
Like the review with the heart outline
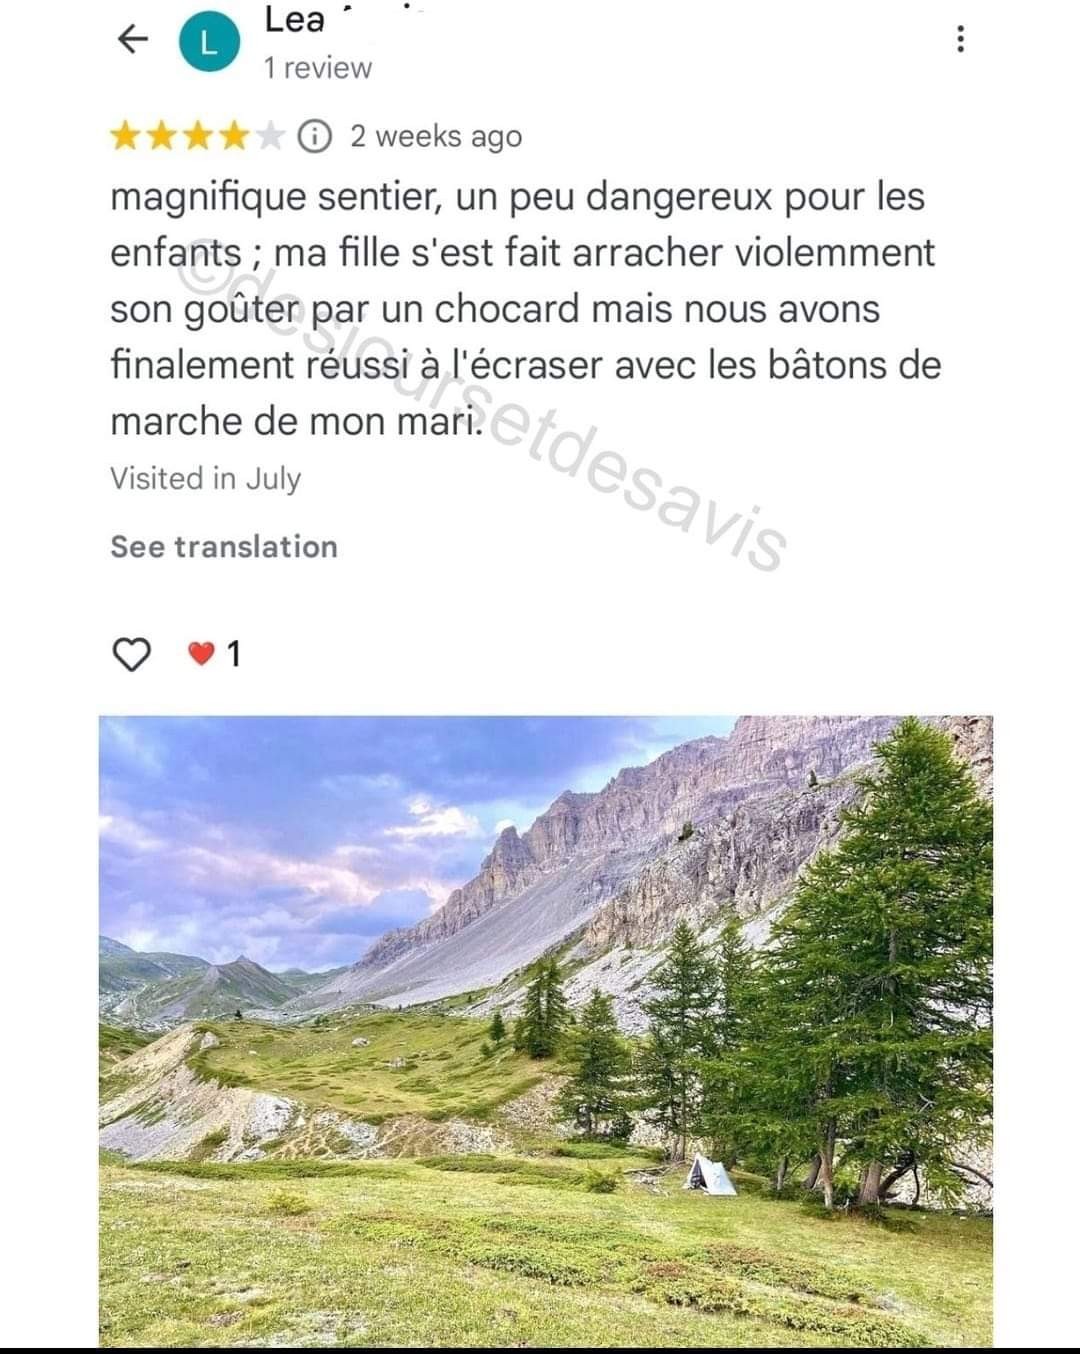(x=131, y=654)
